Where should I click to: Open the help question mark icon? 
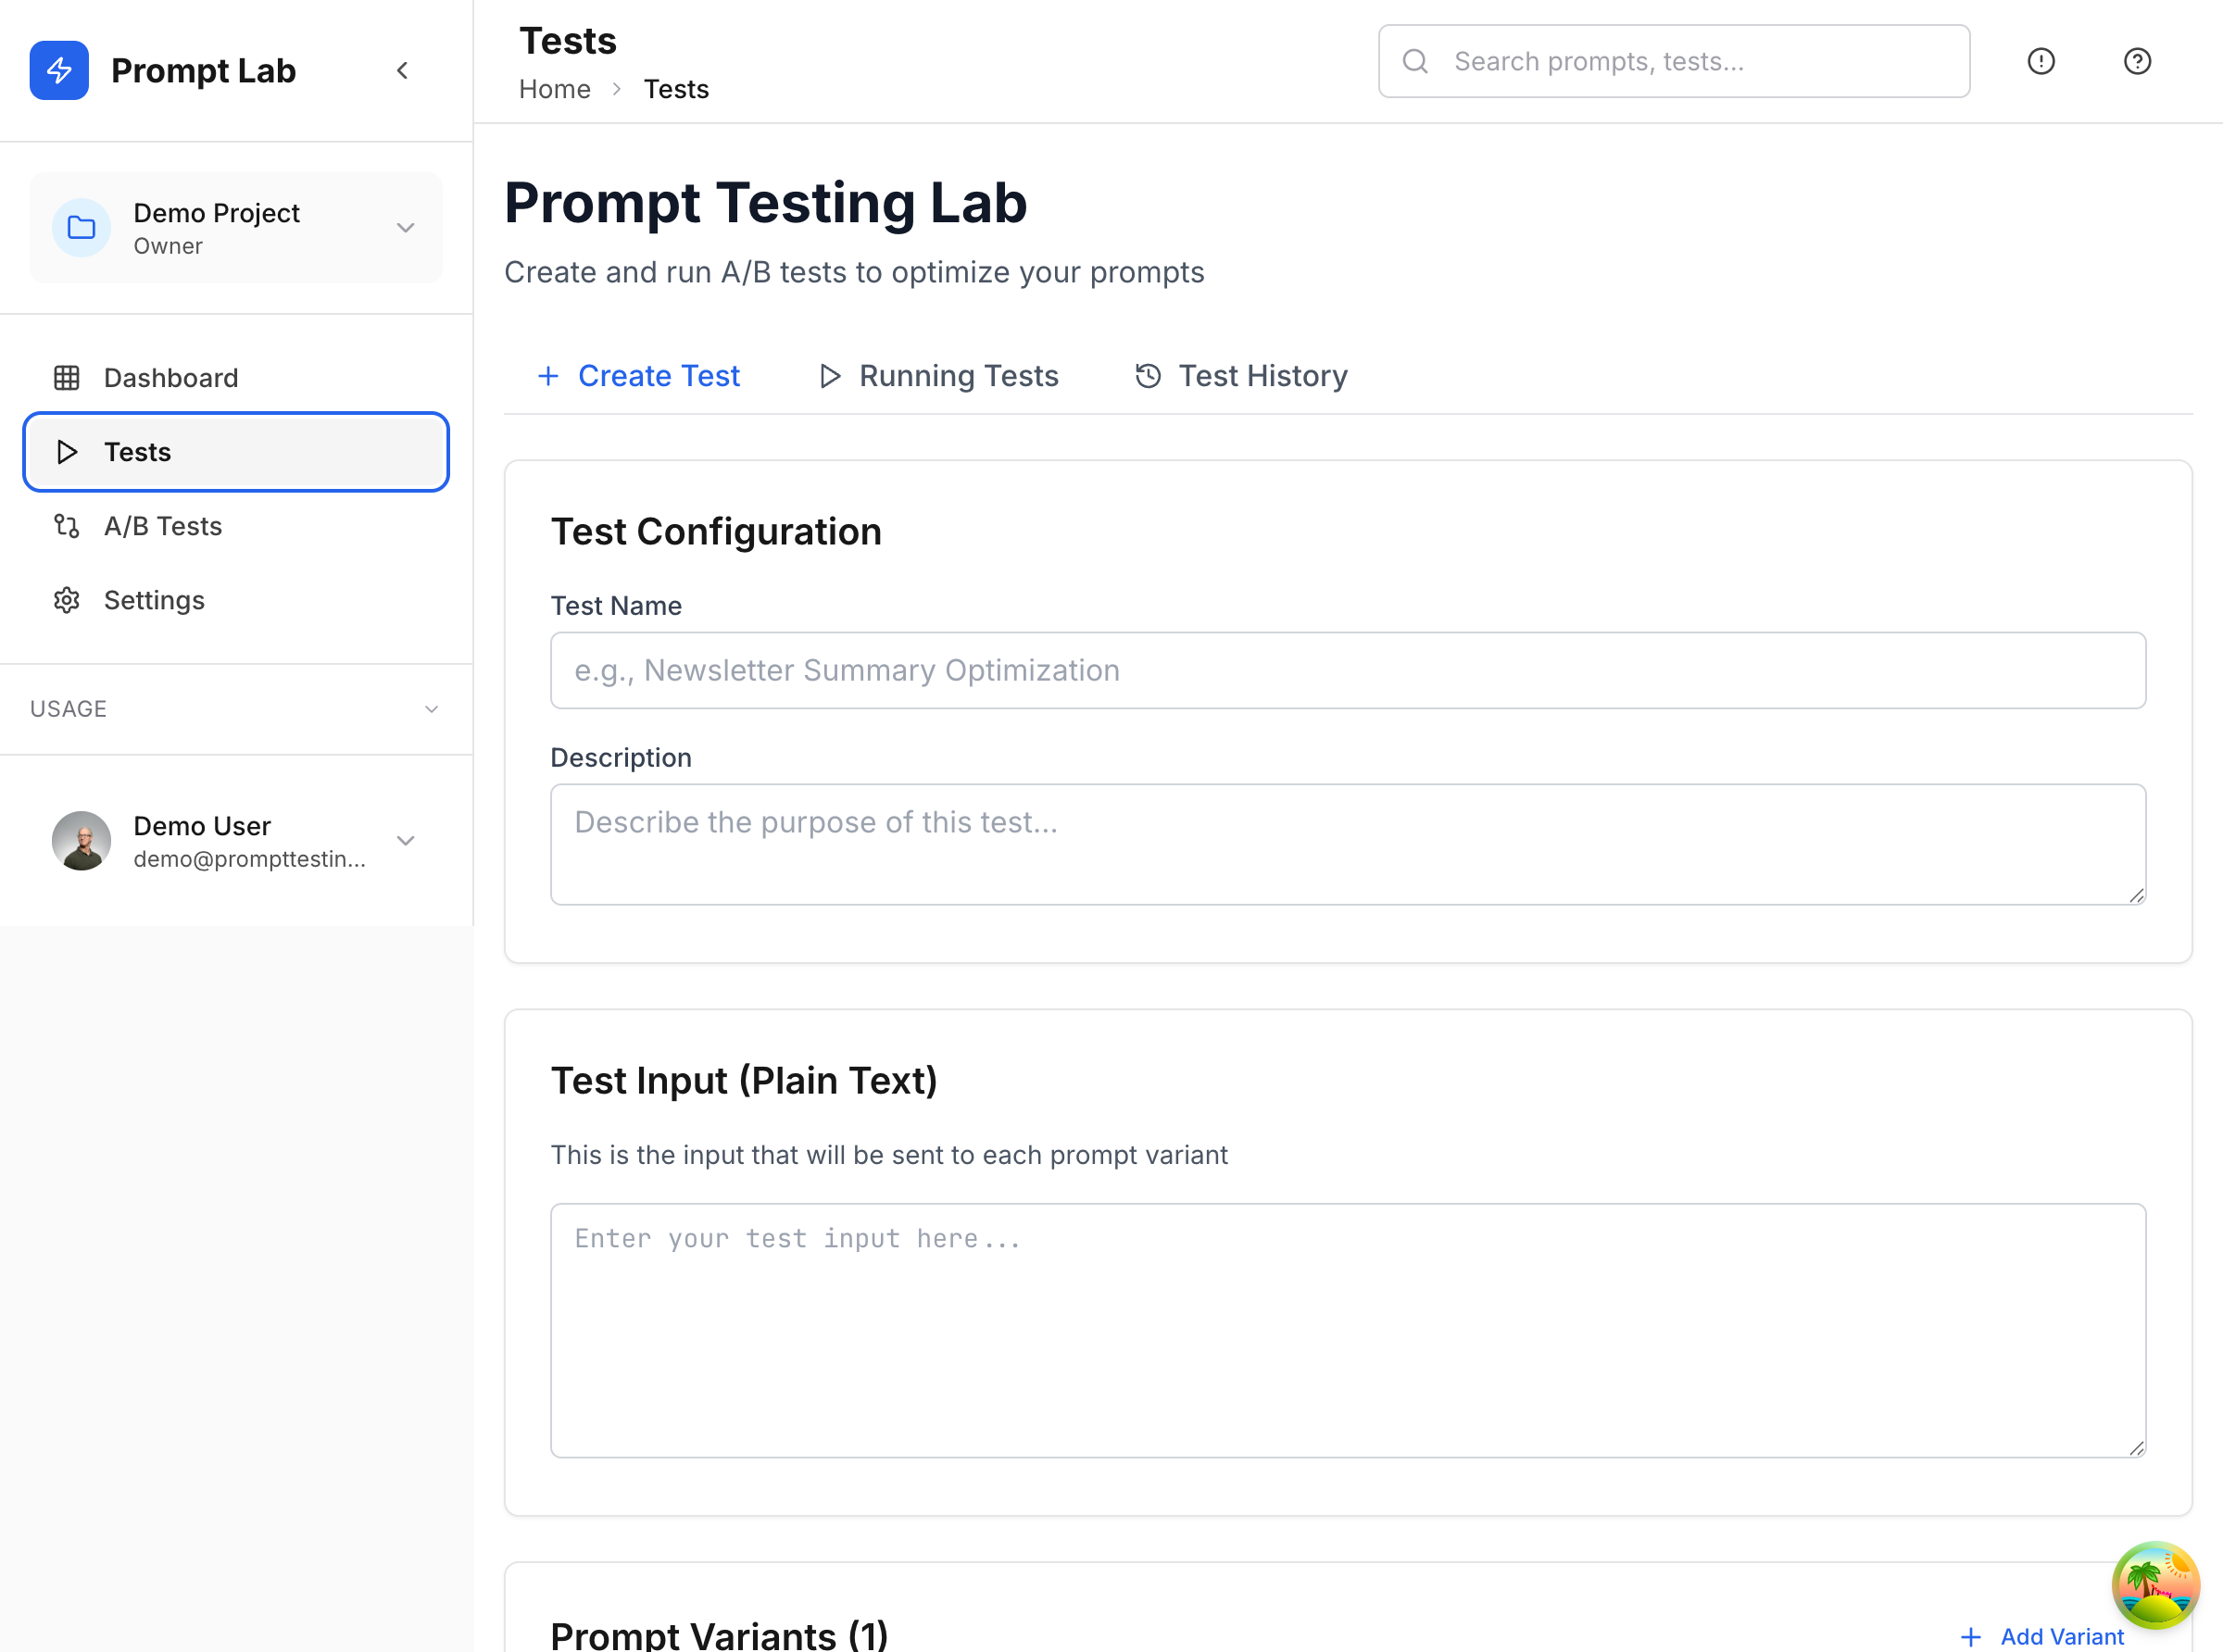(x=2137, y=61)
